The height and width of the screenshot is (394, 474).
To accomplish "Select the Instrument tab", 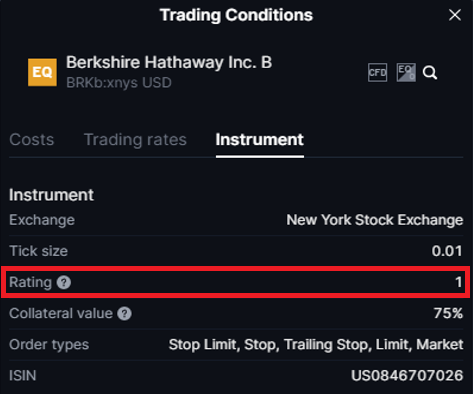I will (260, 139).
